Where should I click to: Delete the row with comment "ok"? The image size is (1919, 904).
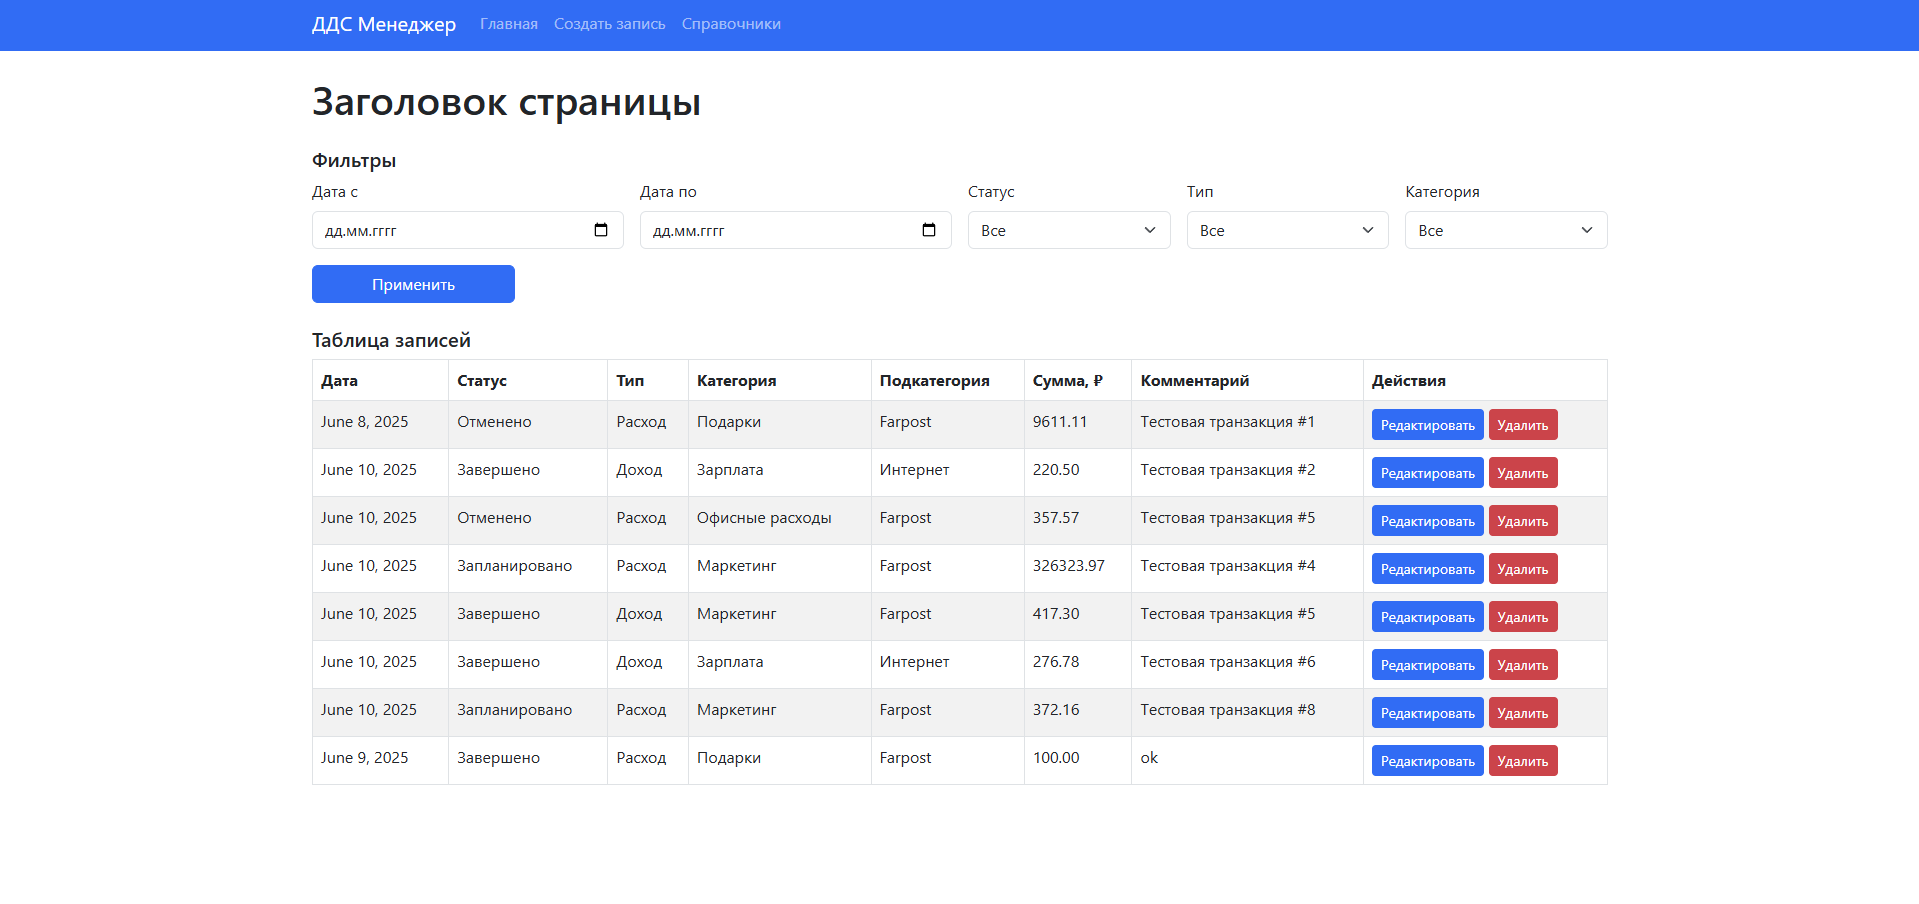pyautogui.click(x=1523, y=760)
